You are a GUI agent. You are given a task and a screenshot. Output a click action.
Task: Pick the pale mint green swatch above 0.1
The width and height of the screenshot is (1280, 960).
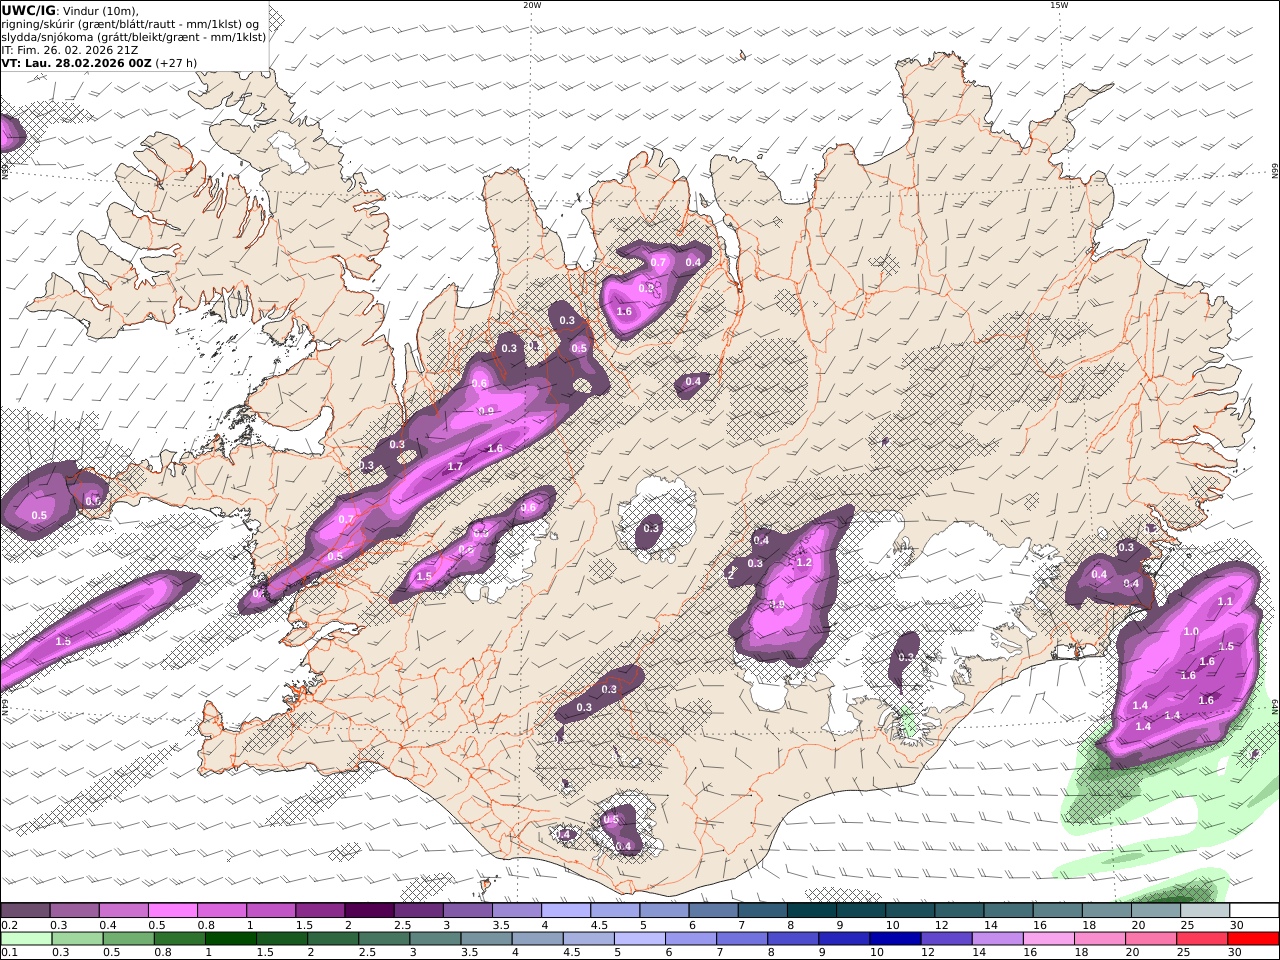point(26,939)
